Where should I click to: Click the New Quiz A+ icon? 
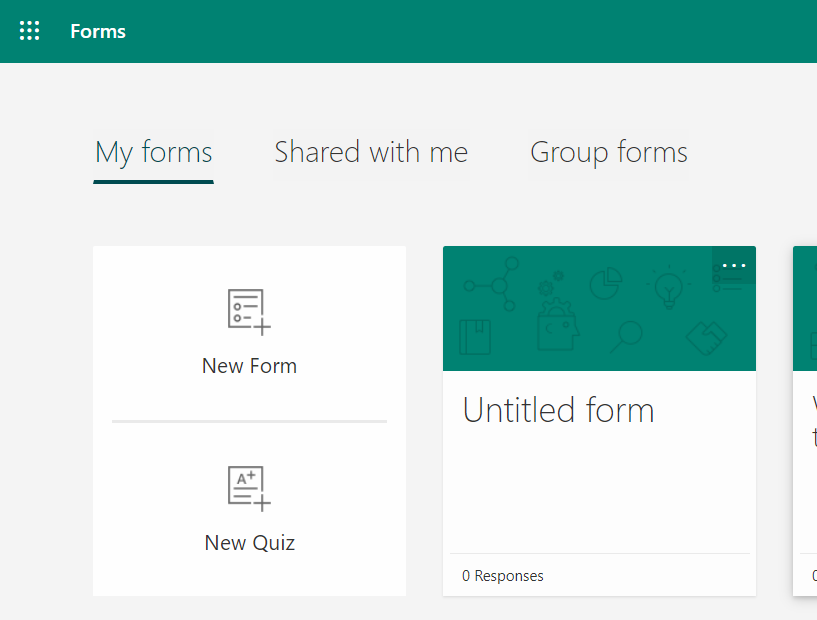pos(248,488)
